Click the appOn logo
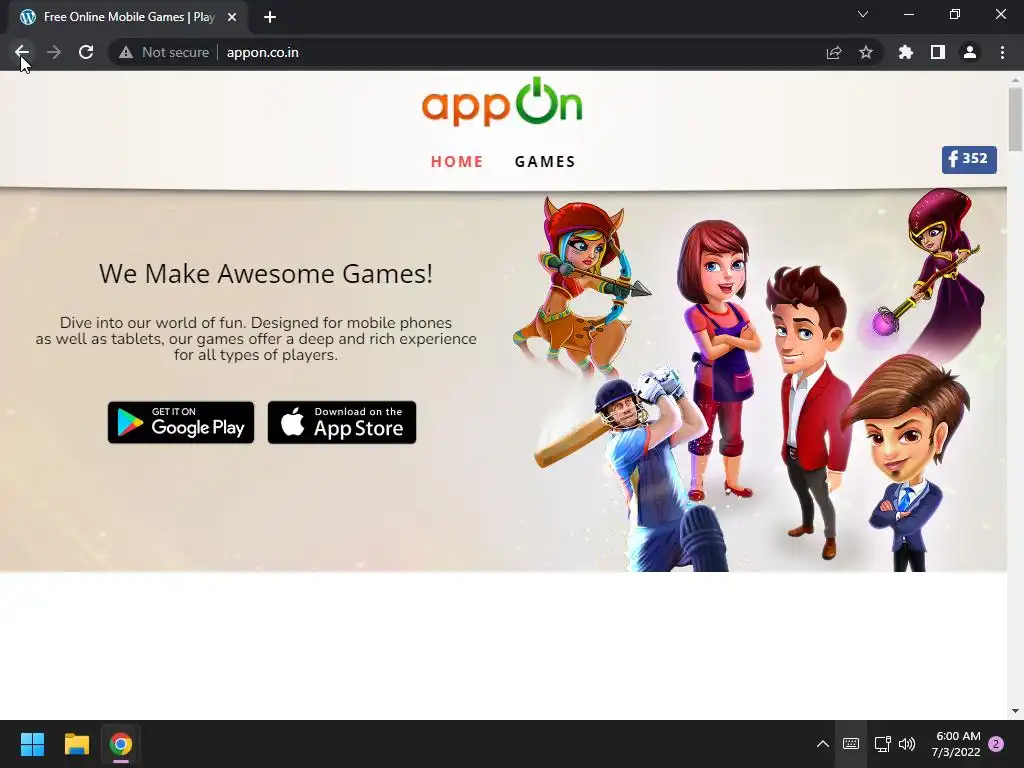Image resolution: width=1024 pixels, height=768 pixels. pos(502,103)
